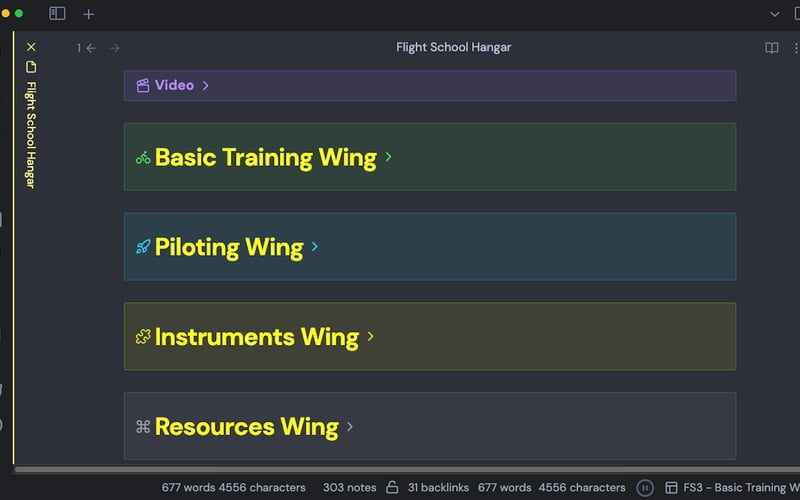Click the green window maximize button

(19, 14)
